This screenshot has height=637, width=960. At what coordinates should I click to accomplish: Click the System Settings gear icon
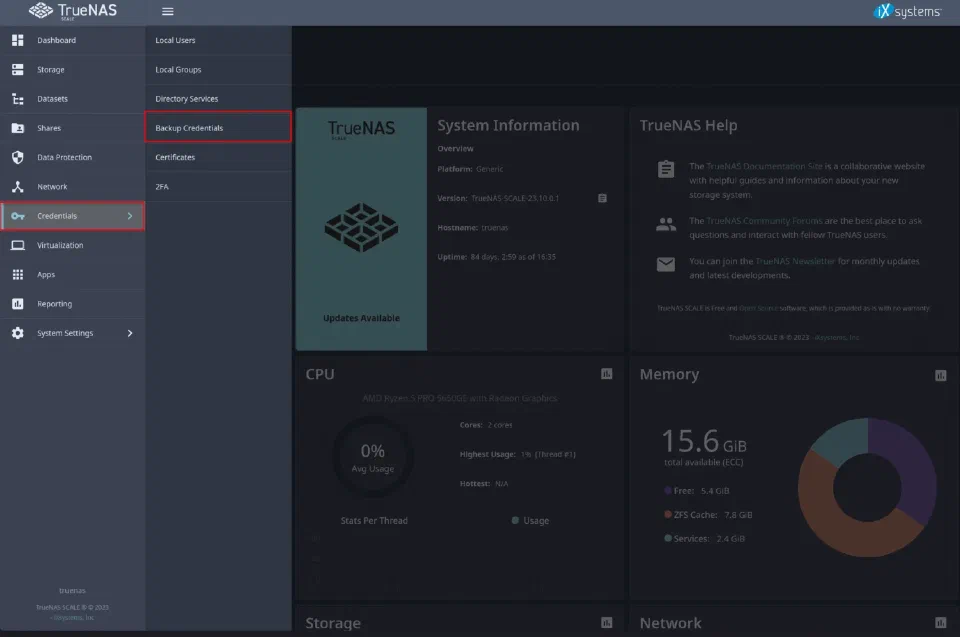[x=18, y=333]
